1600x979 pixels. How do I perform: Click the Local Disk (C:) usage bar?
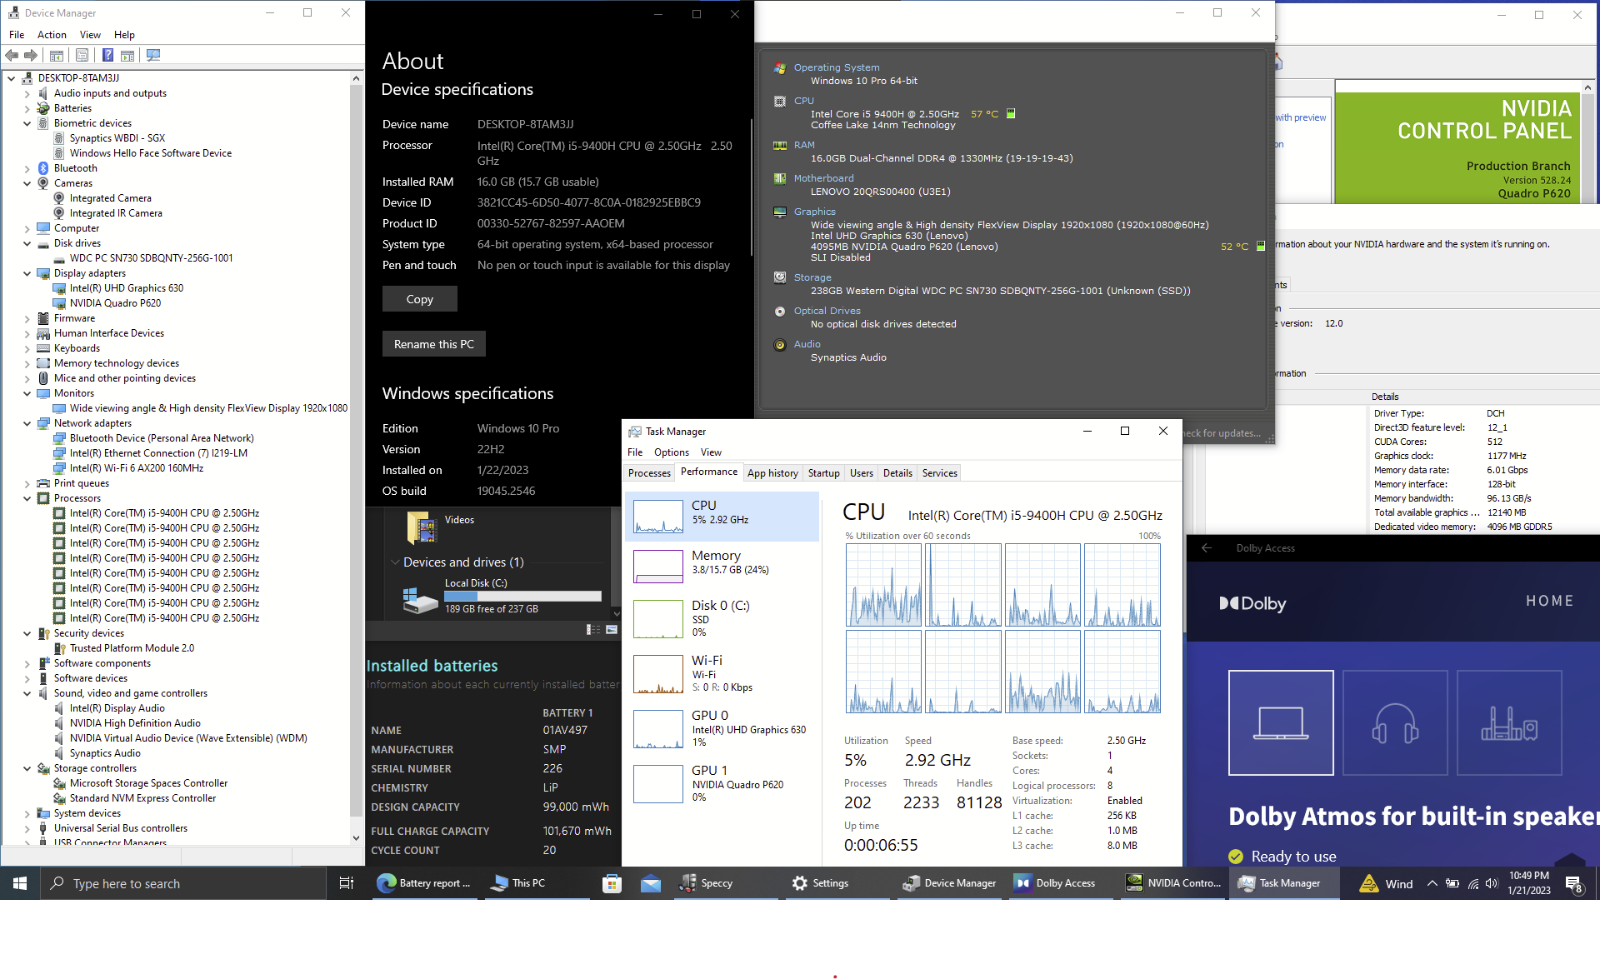point(523,596)
